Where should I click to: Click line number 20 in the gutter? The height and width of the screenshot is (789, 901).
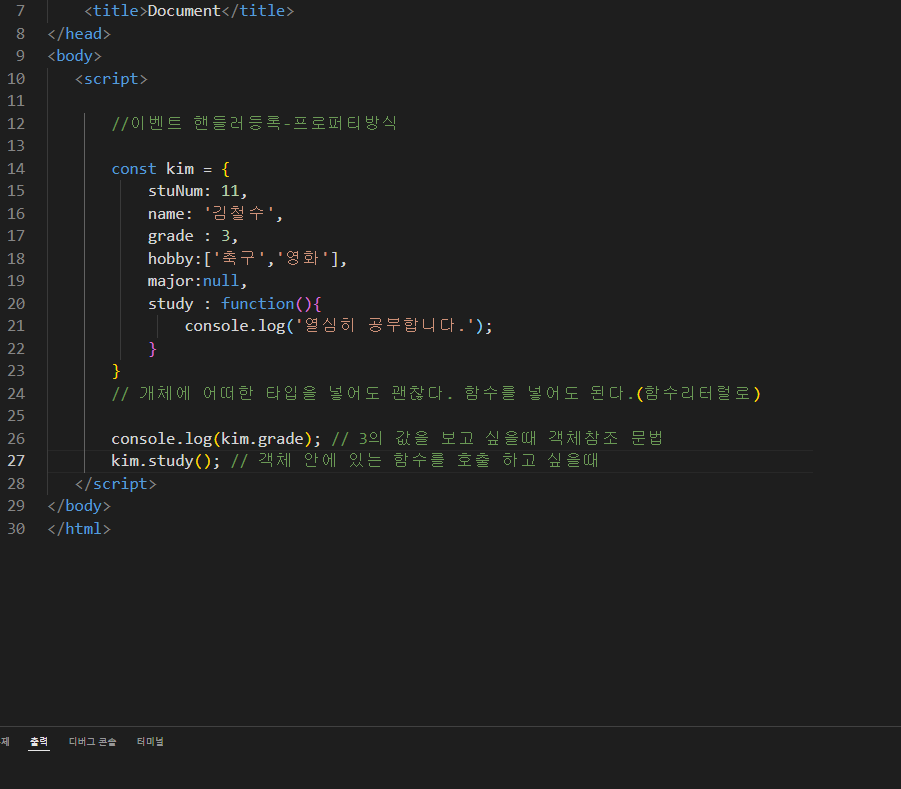(x=16, y=303)
